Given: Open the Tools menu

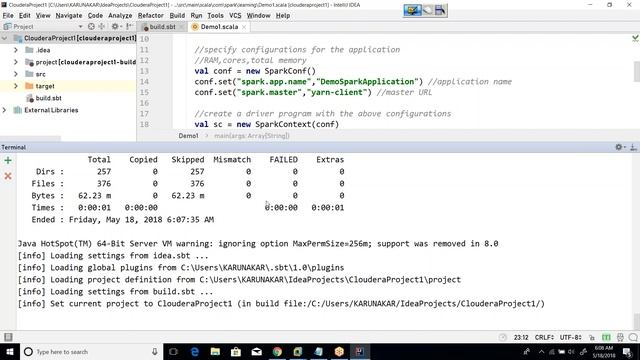Looking at the screenshot, I should tap(215, 16).
